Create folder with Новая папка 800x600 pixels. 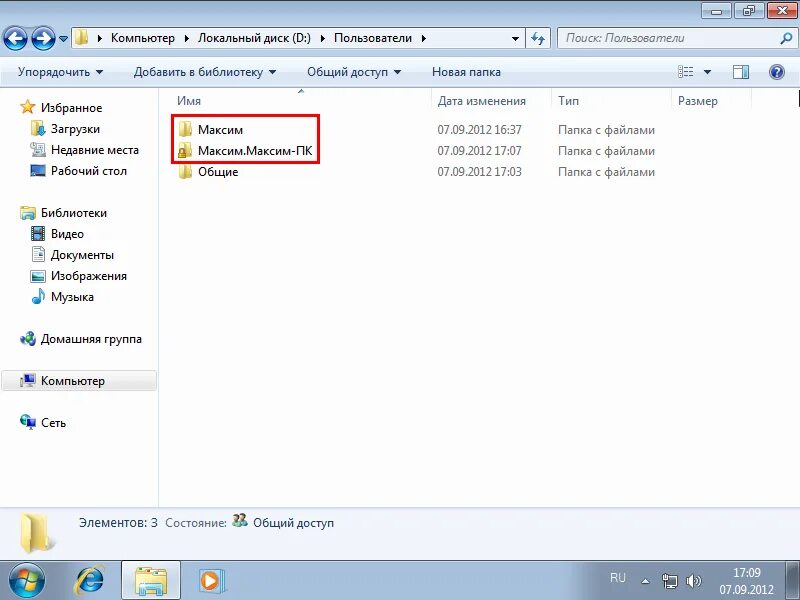tap(466, 72)
